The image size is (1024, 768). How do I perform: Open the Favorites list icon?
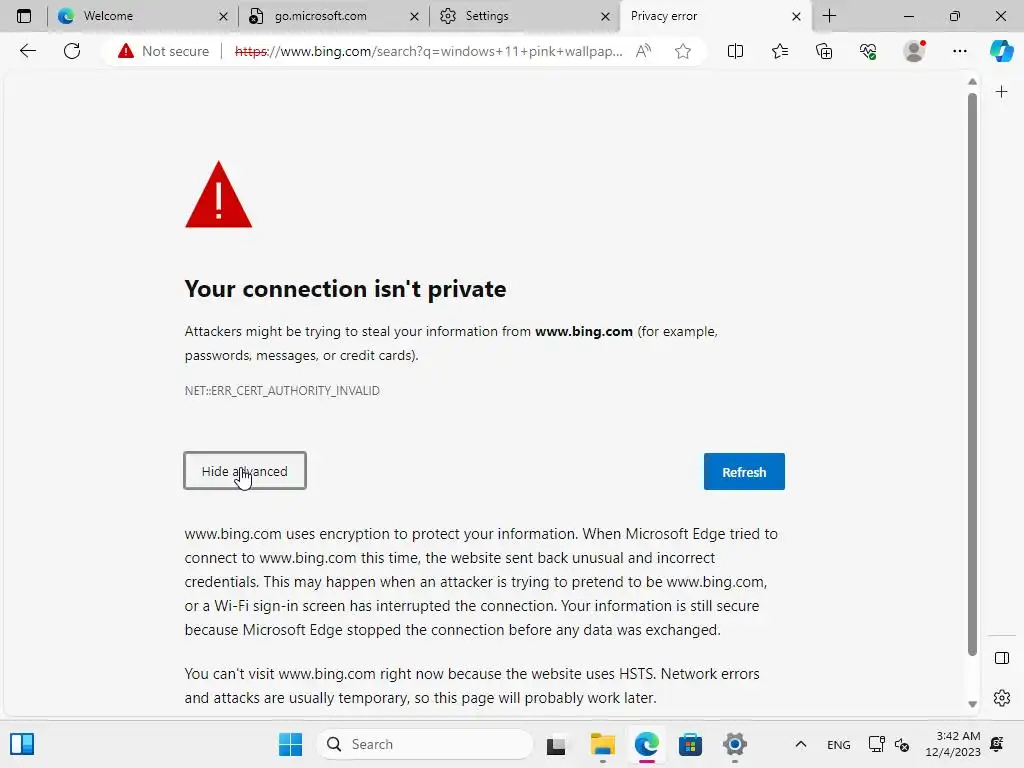(x=780, y=51)
